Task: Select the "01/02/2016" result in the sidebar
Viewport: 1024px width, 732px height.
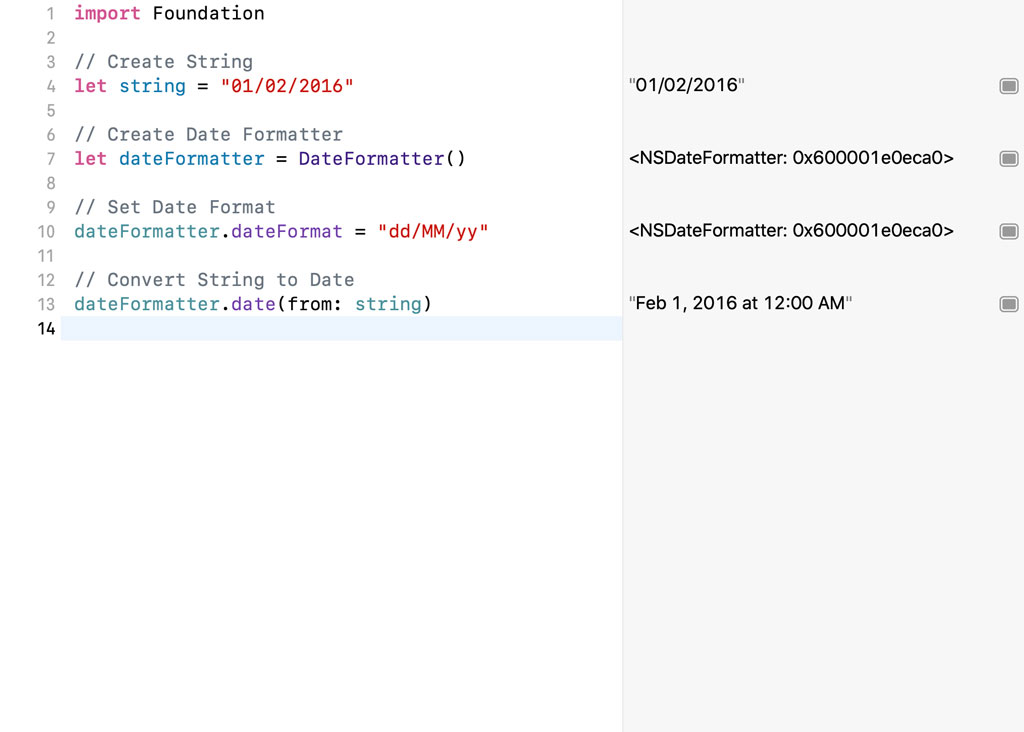Action: pos(687,85)
